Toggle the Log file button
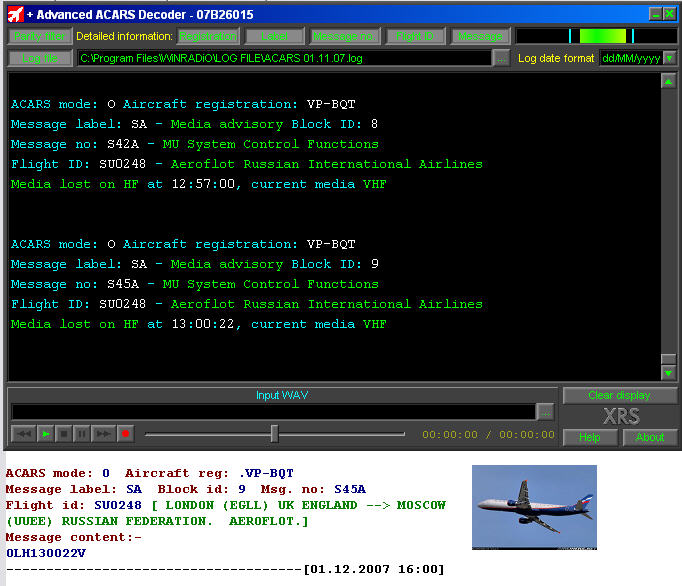 pos(40,58)
